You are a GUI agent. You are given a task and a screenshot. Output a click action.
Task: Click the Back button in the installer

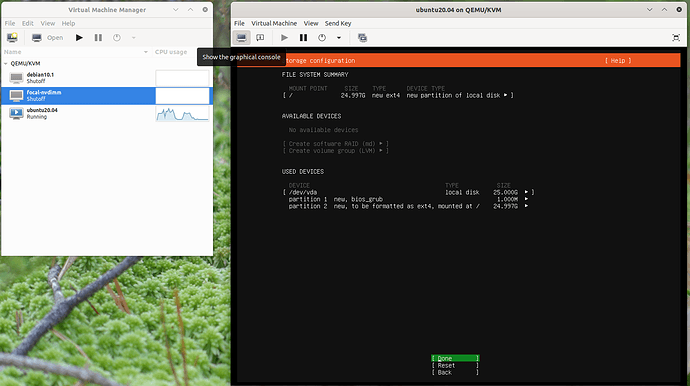coord(455,373)
